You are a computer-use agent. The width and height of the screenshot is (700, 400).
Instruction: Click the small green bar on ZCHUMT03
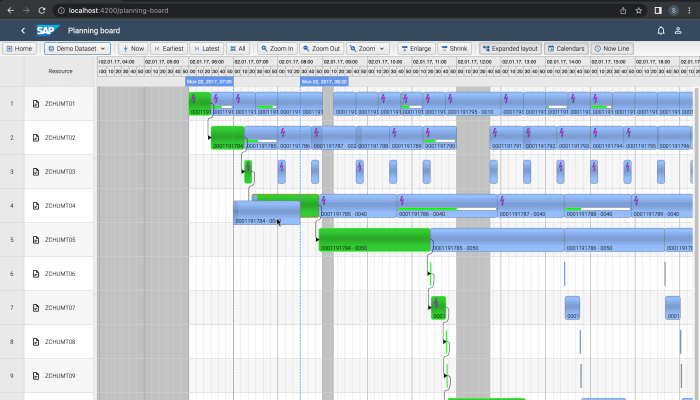tap(248, 171)
